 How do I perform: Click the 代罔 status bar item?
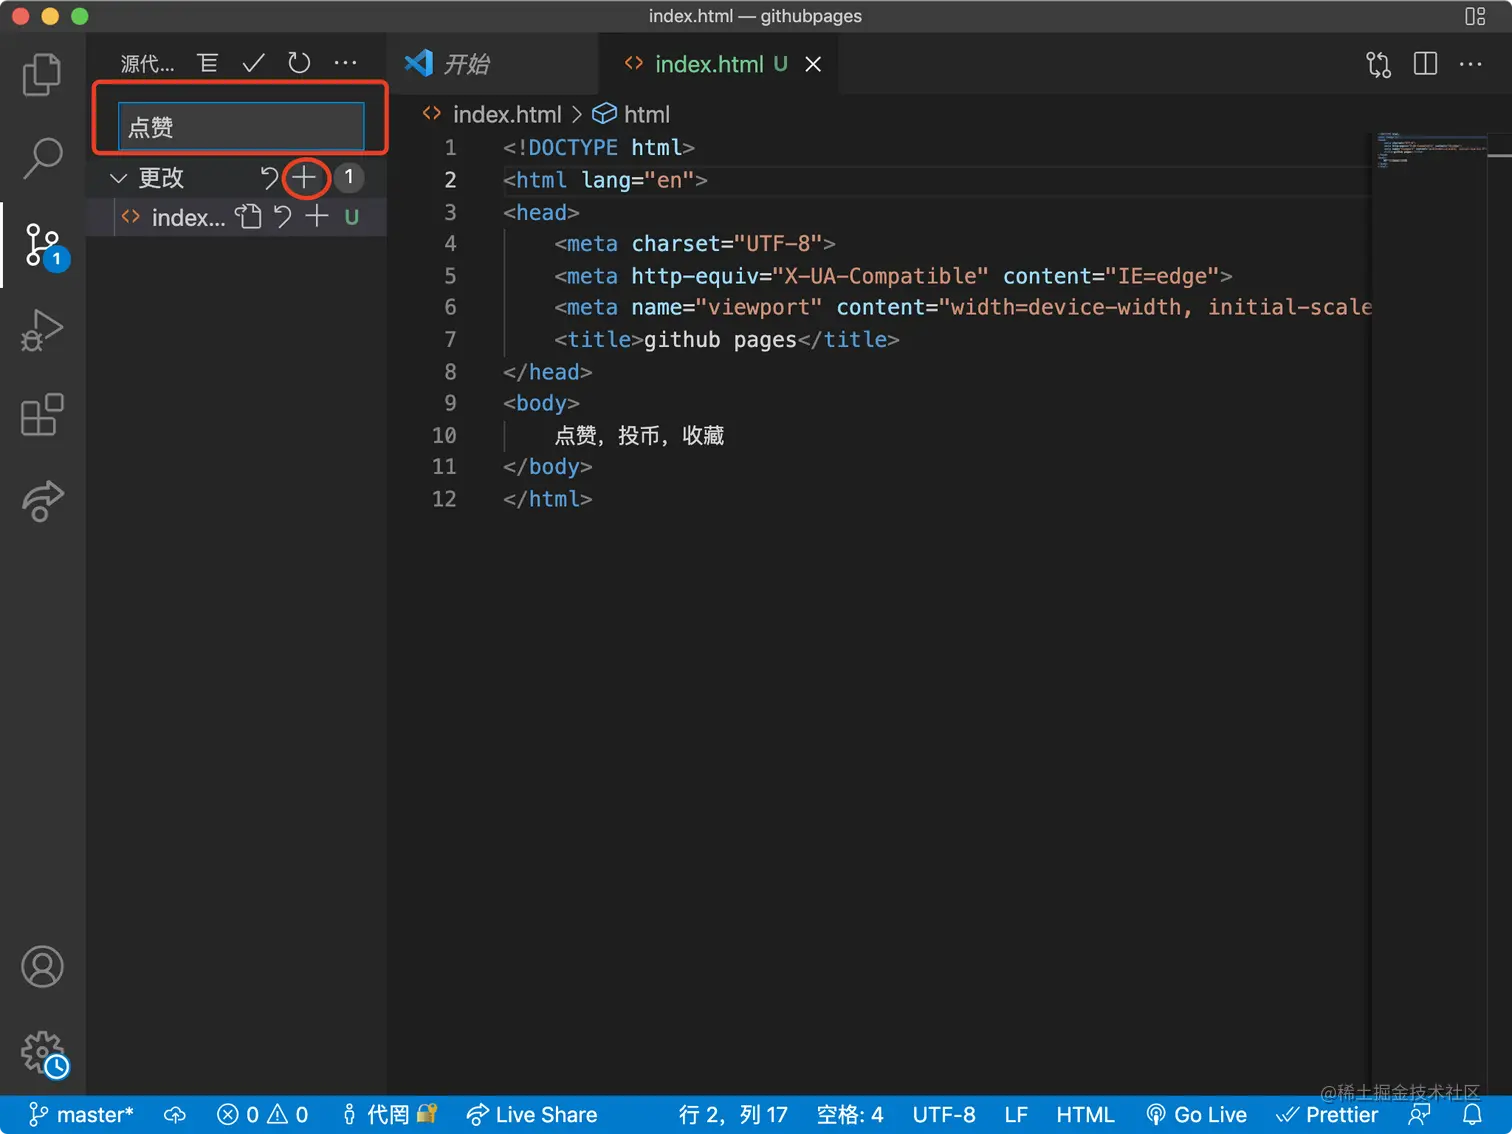[x=388, y=1114]
